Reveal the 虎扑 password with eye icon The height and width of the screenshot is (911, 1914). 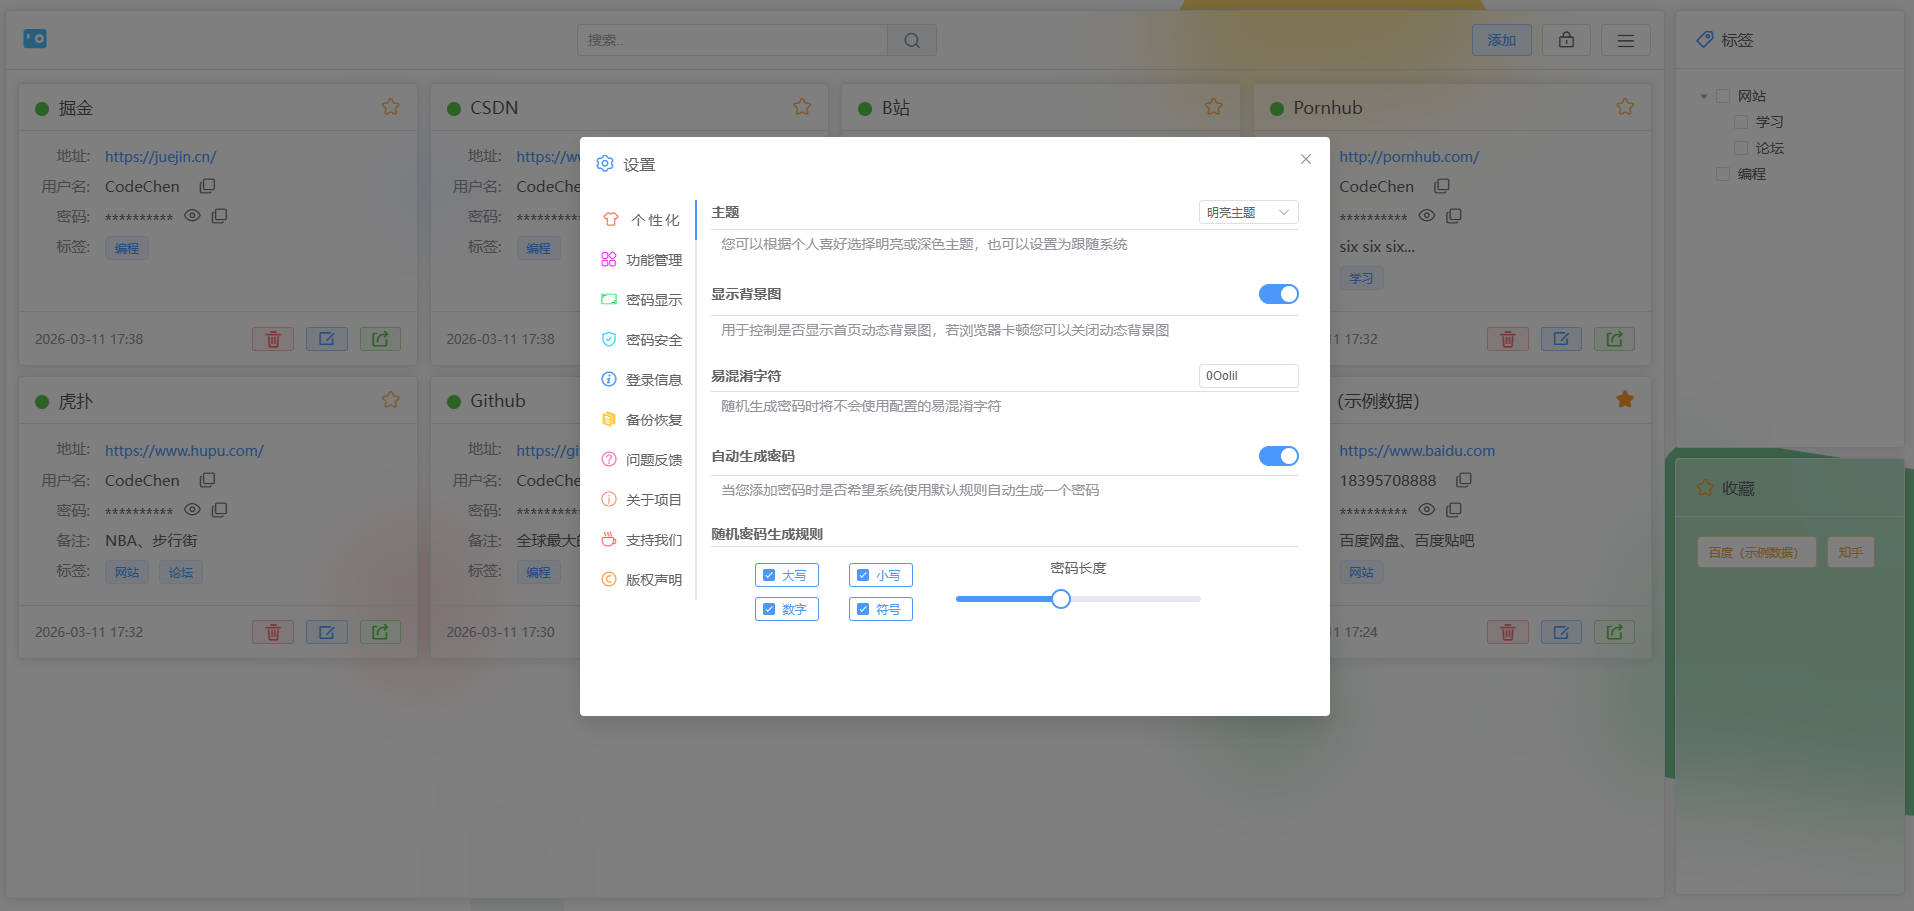click(x=193, y=510)
